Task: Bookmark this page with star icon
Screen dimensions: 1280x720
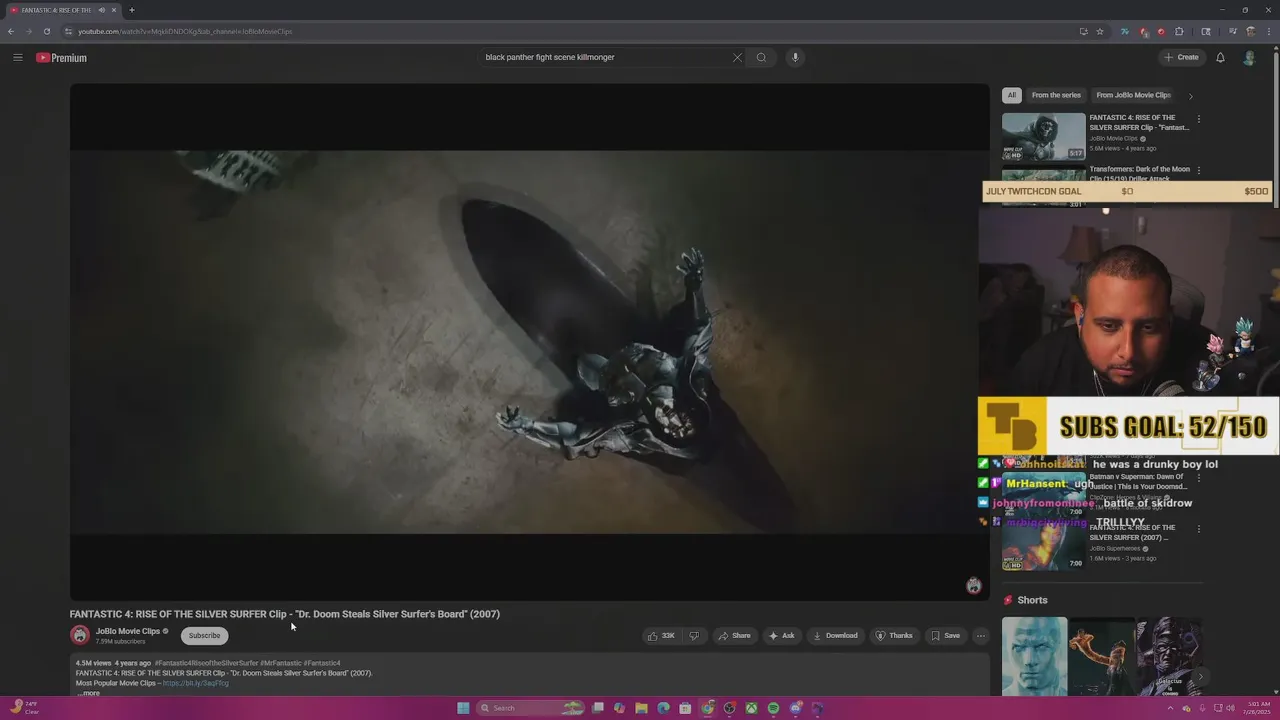Action: click(1100, 31)
